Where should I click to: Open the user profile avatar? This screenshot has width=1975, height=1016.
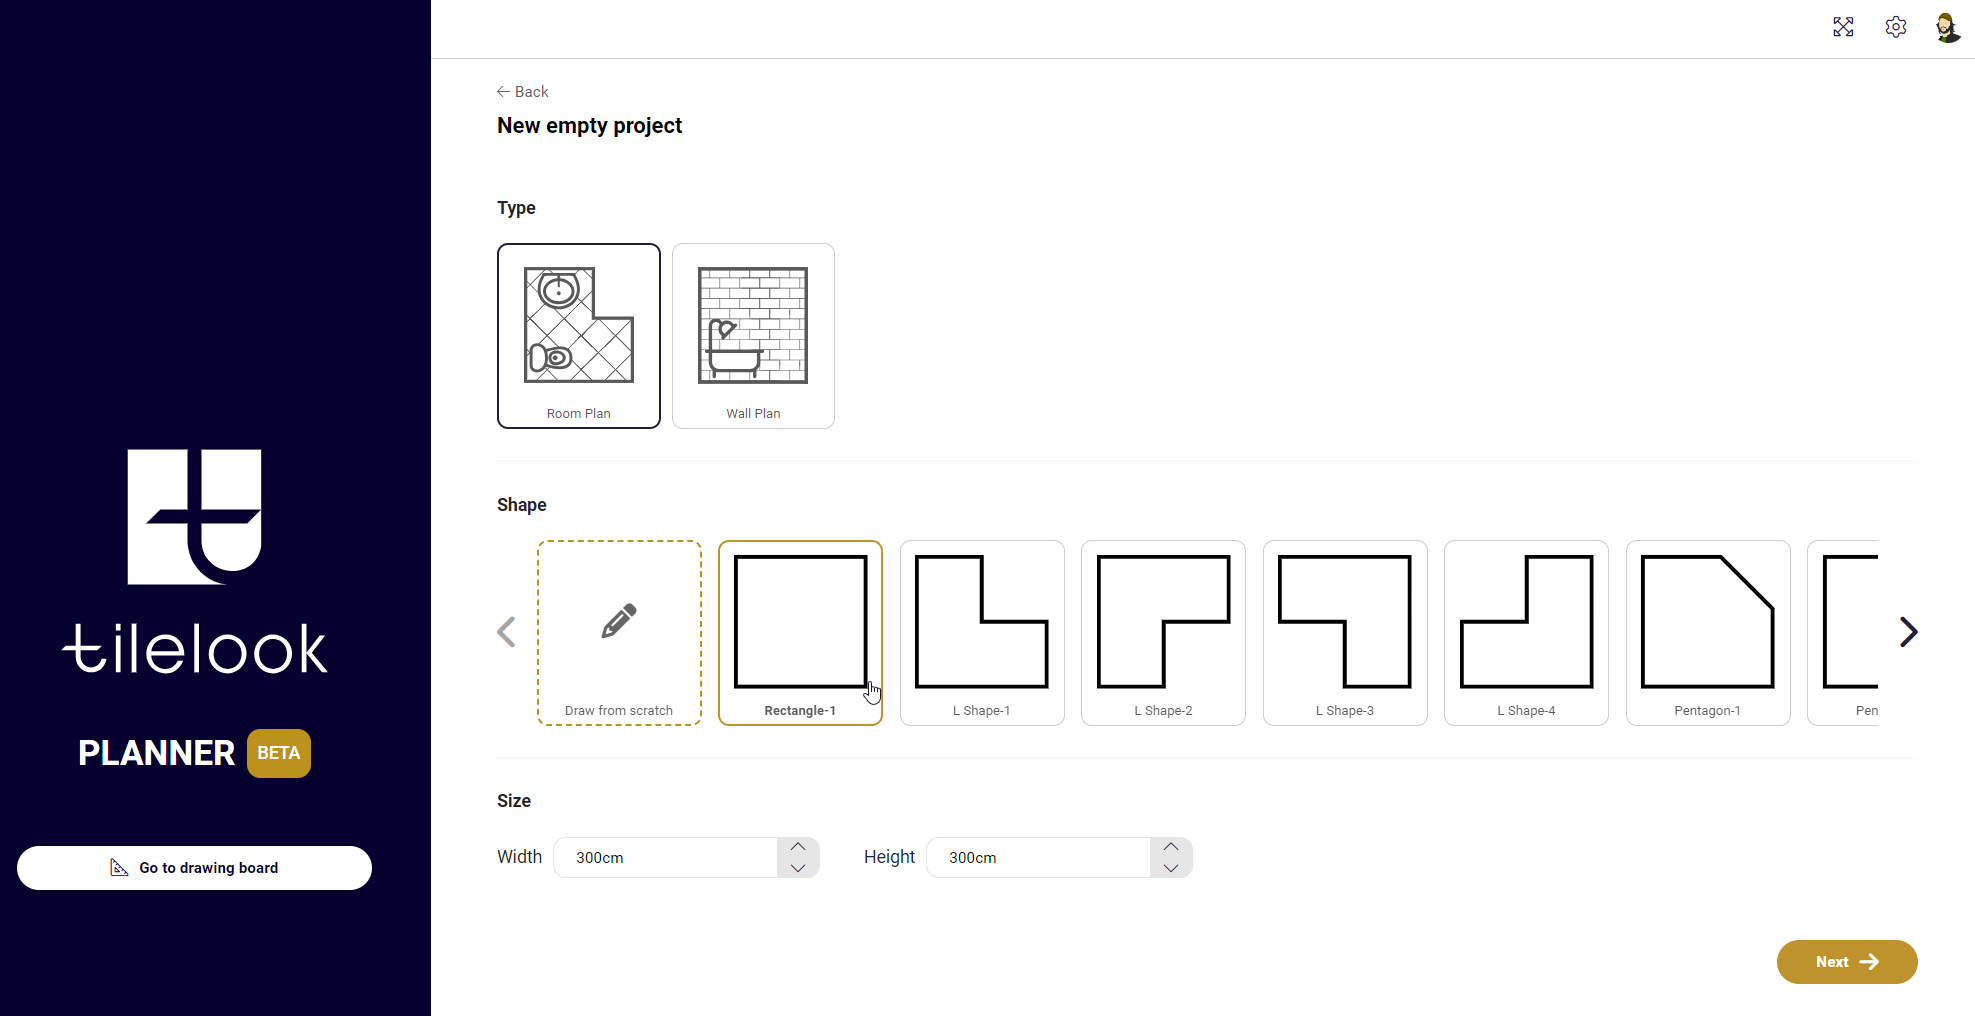pyautogui.click(x=1947, y=27)
